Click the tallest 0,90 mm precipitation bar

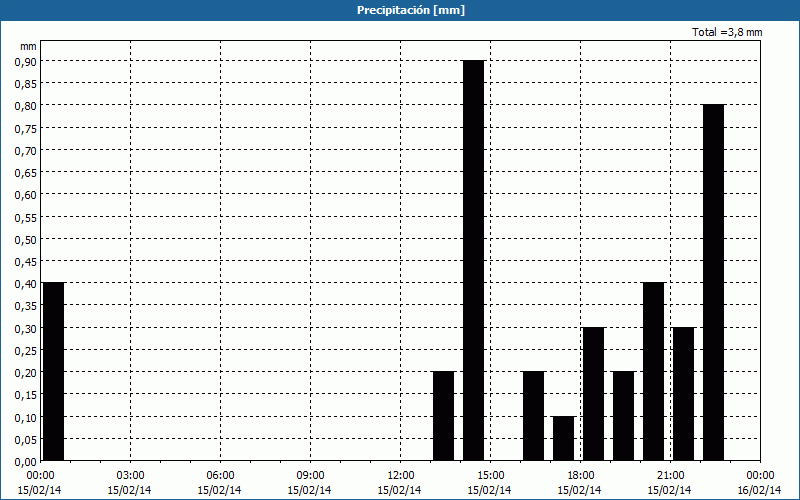click(x=473, y=260)
